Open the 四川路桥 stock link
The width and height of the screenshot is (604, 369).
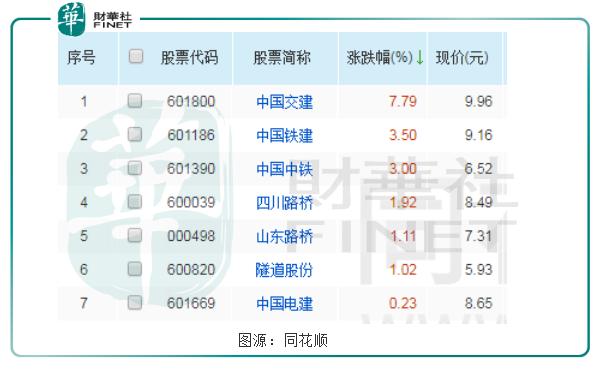[x=284, y=203]
